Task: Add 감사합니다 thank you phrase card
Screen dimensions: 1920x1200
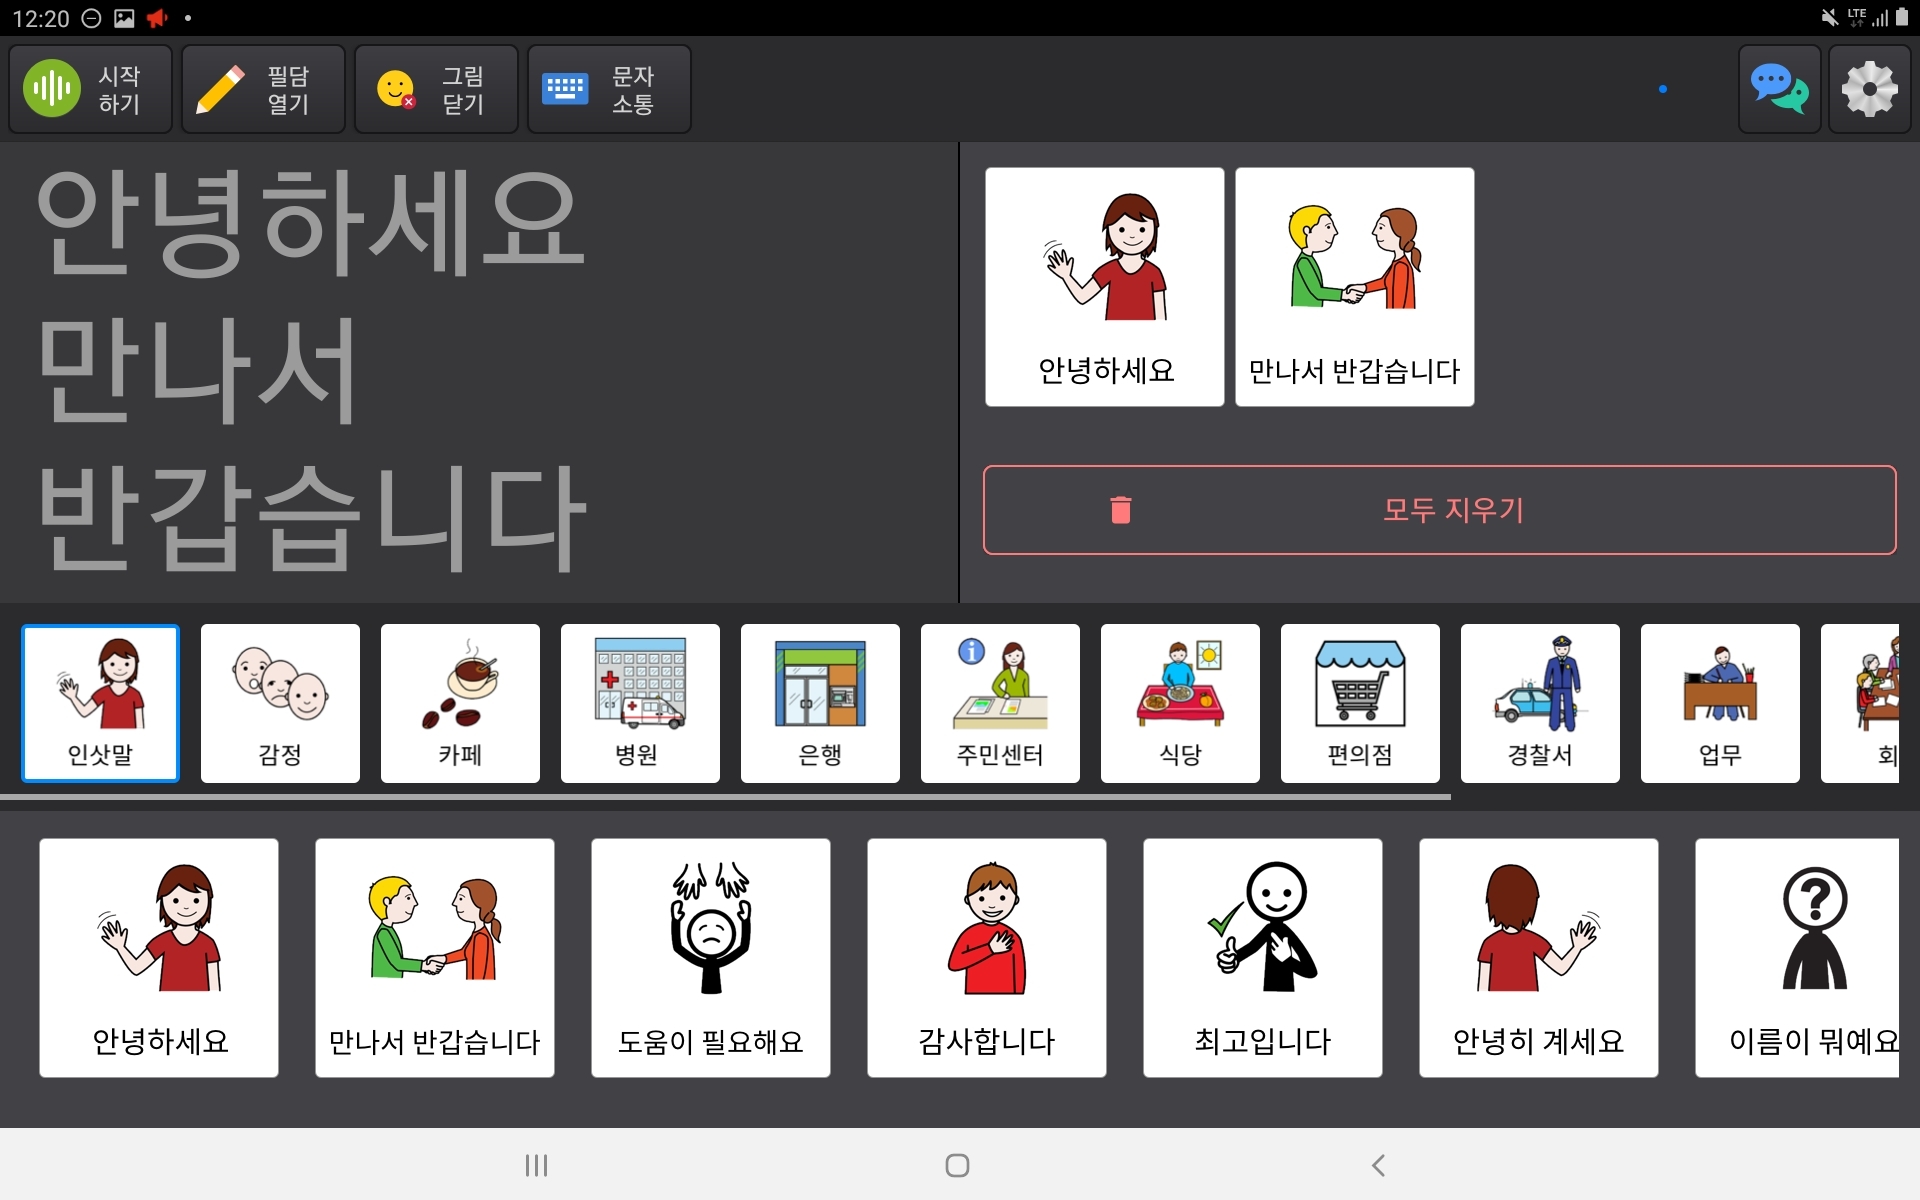Action: [x=987, y=958]
